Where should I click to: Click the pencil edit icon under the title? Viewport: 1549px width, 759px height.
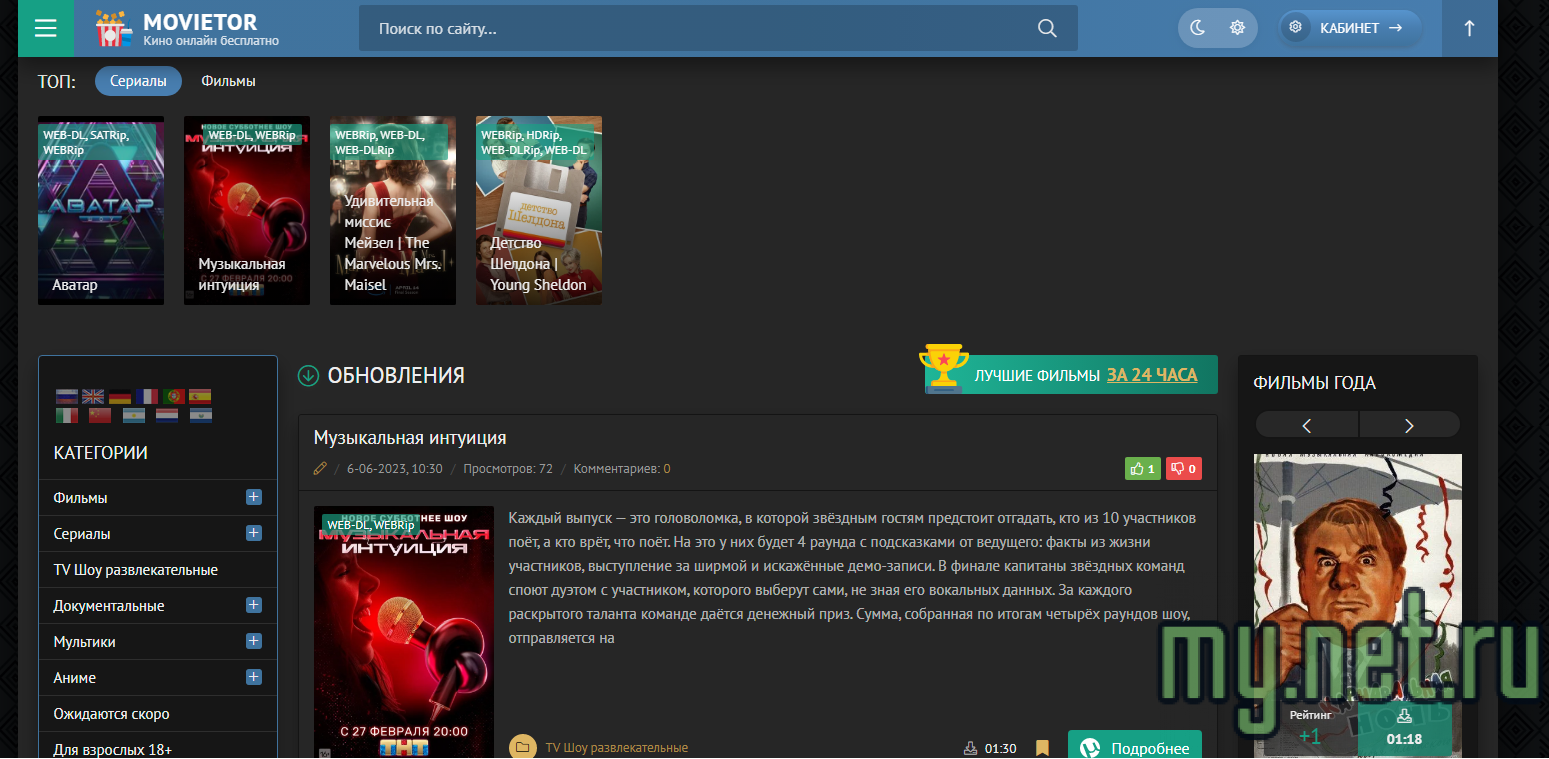pos(320,468)
